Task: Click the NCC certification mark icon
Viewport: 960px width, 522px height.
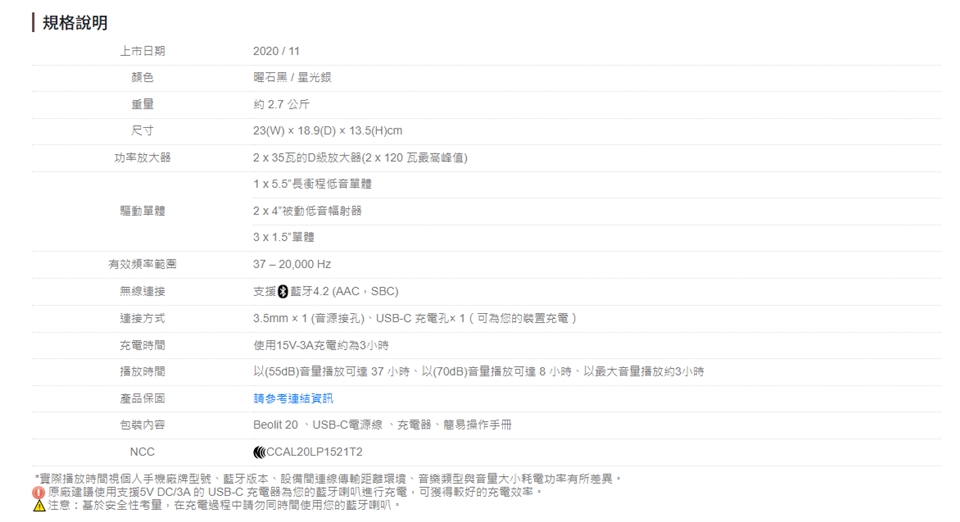Action: [x=259, y=452]
